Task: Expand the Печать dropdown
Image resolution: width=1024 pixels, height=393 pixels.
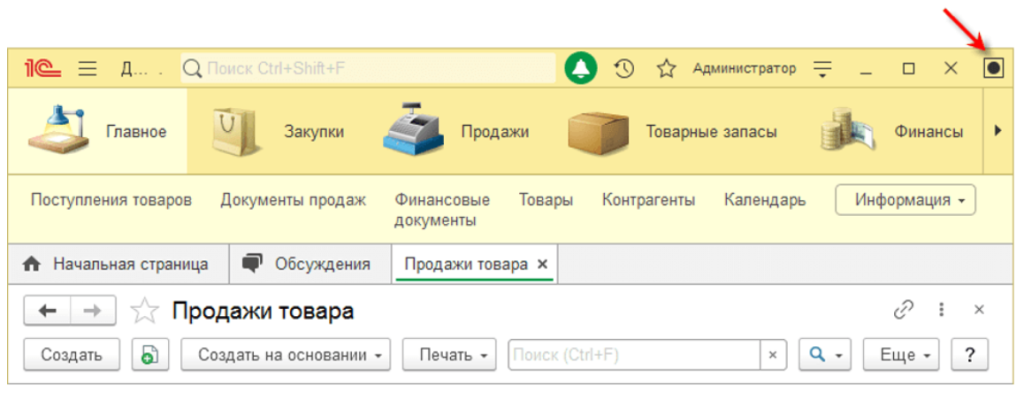Action: [x=449, y=354]
